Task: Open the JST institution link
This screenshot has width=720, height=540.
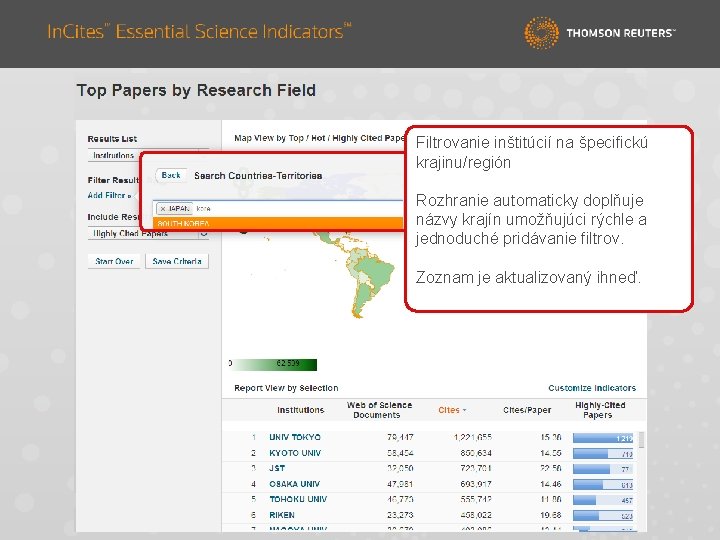Action: pos(277,468)
